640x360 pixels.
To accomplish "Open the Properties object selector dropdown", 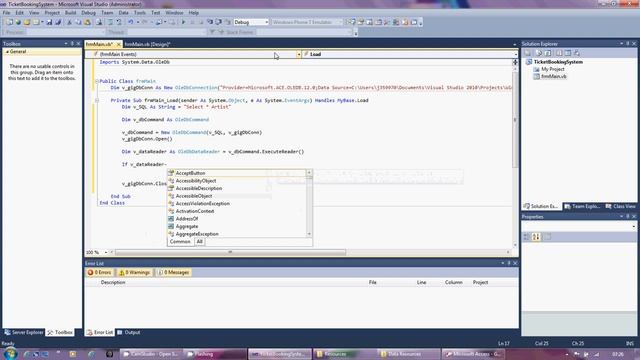I will (x=633, y=226).
